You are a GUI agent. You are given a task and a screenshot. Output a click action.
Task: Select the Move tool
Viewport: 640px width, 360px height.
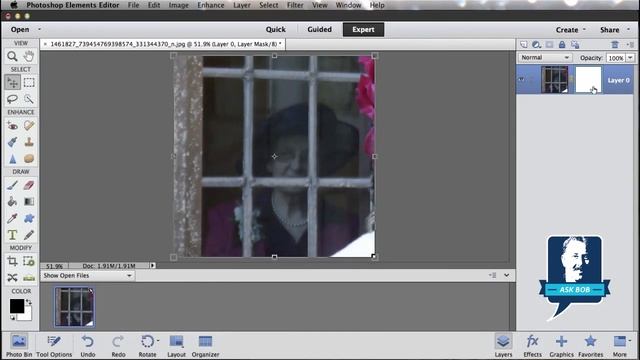(x=12, y=82)
